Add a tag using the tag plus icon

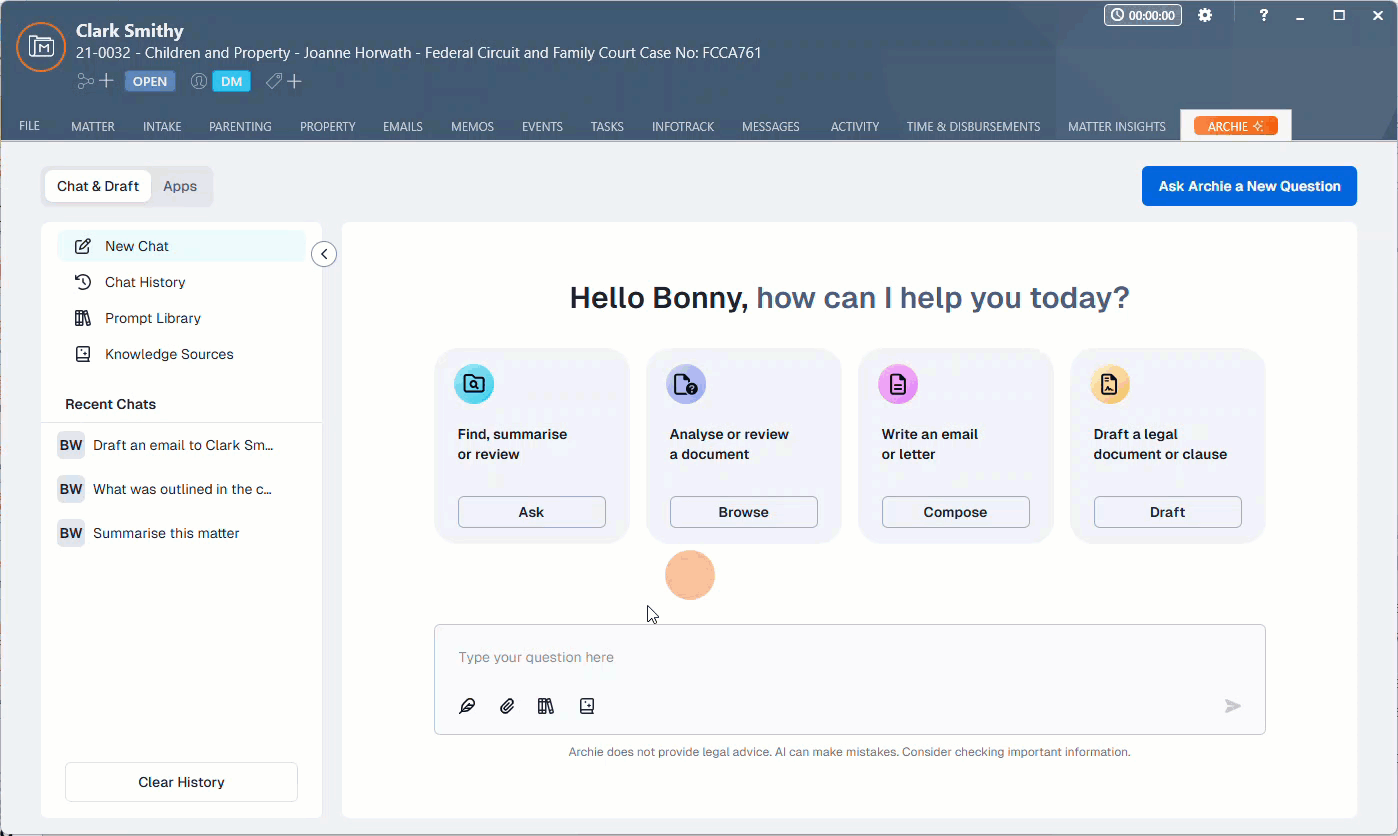[283, 81]
